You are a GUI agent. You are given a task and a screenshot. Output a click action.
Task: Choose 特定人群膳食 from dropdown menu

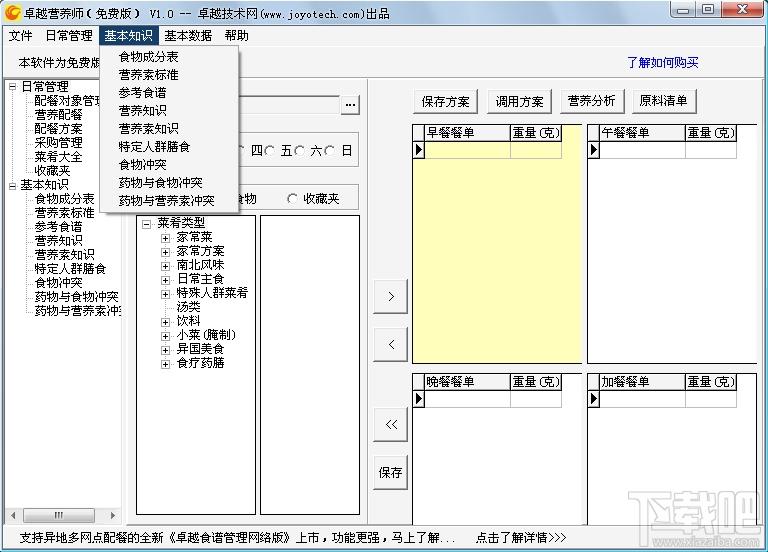tap(169, 146)
